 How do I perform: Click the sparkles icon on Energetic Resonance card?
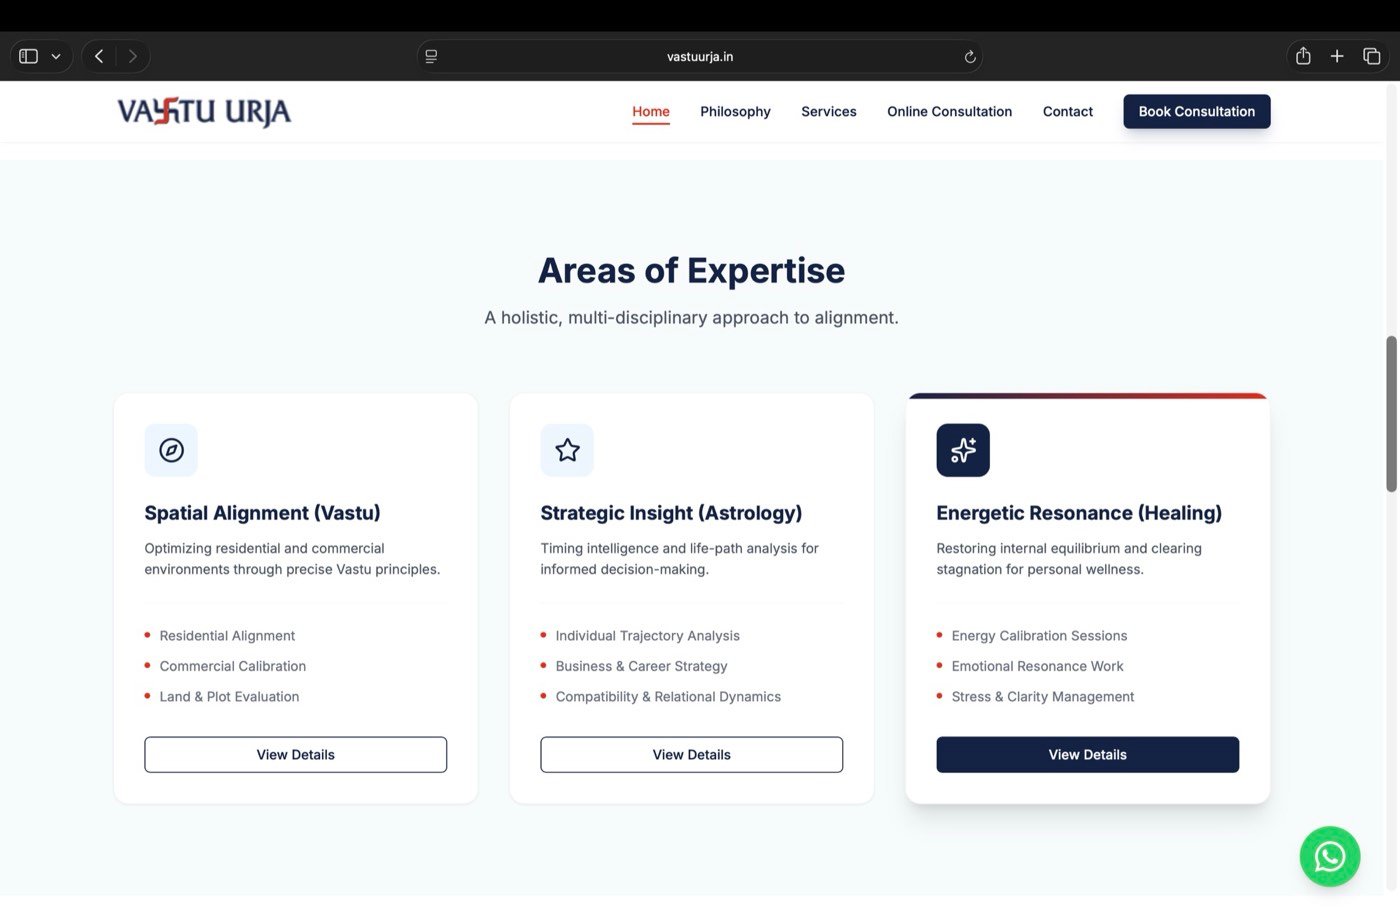[x=963, y=450]
